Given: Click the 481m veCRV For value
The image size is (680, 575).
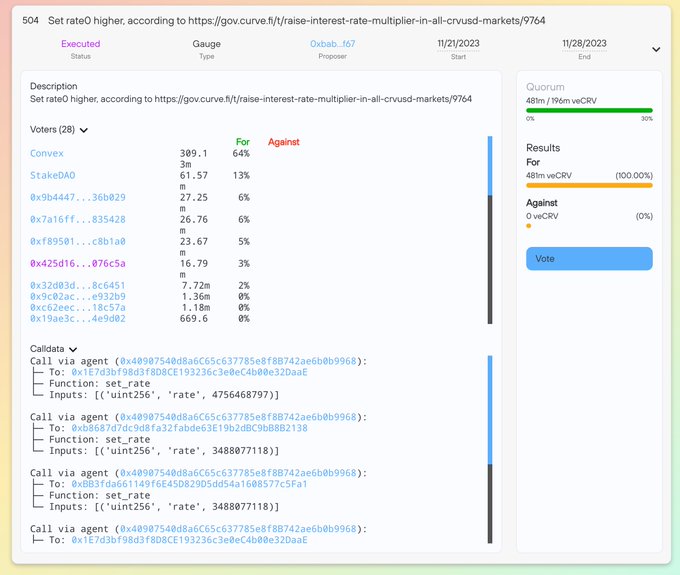Looking at the screenshot, I should point(549,176).
